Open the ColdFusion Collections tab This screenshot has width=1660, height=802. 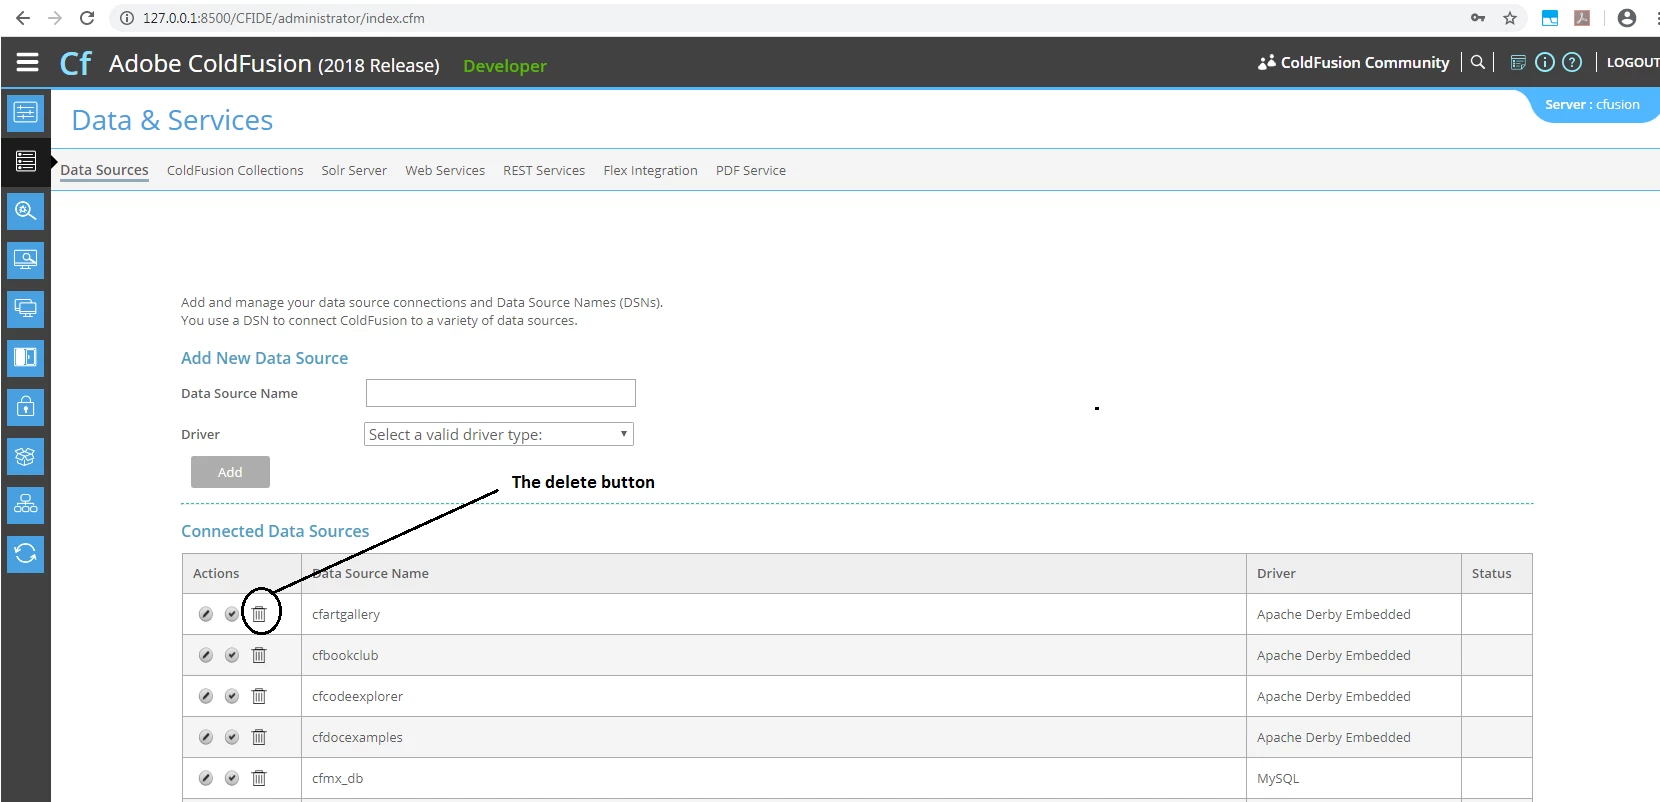pos(235,170)
